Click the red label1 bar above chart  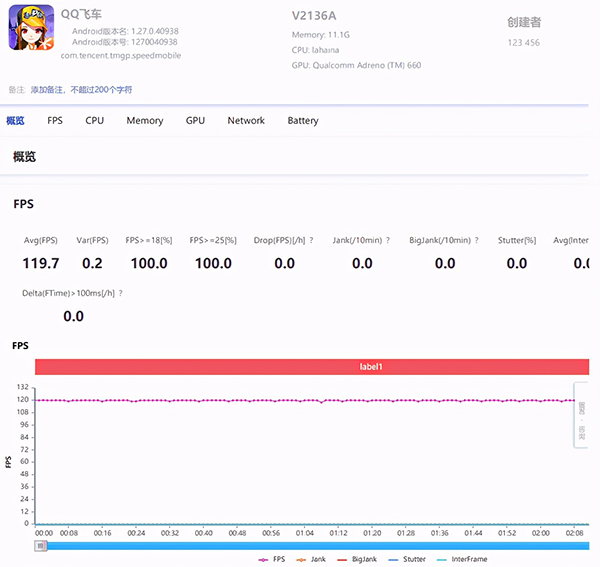[x=311, y=367]
